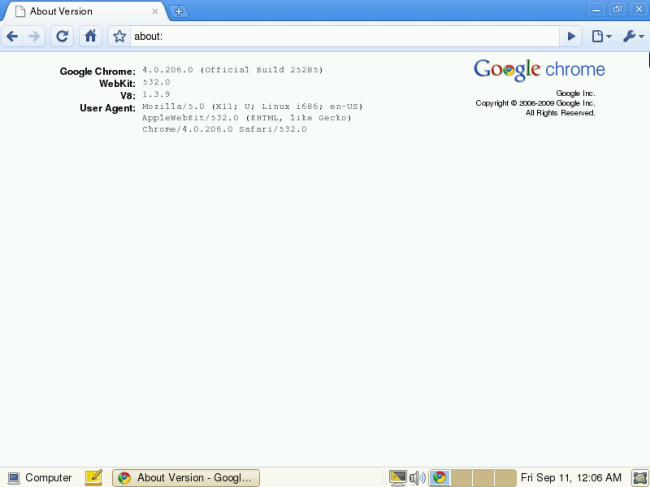
Task: Switch to About Version taskbar window button
Action: click(x=186, y=478)
